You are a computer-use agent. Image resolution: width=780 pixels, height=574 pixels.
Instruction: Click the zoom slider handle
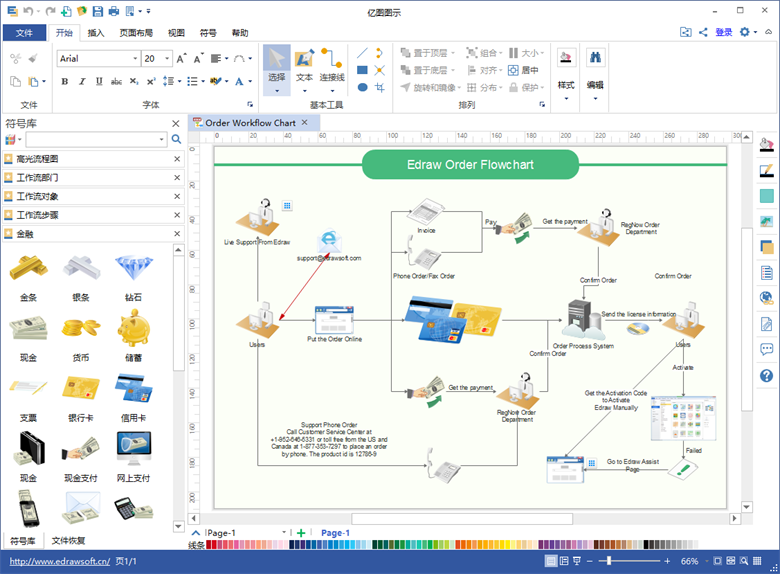pos(608,561)
